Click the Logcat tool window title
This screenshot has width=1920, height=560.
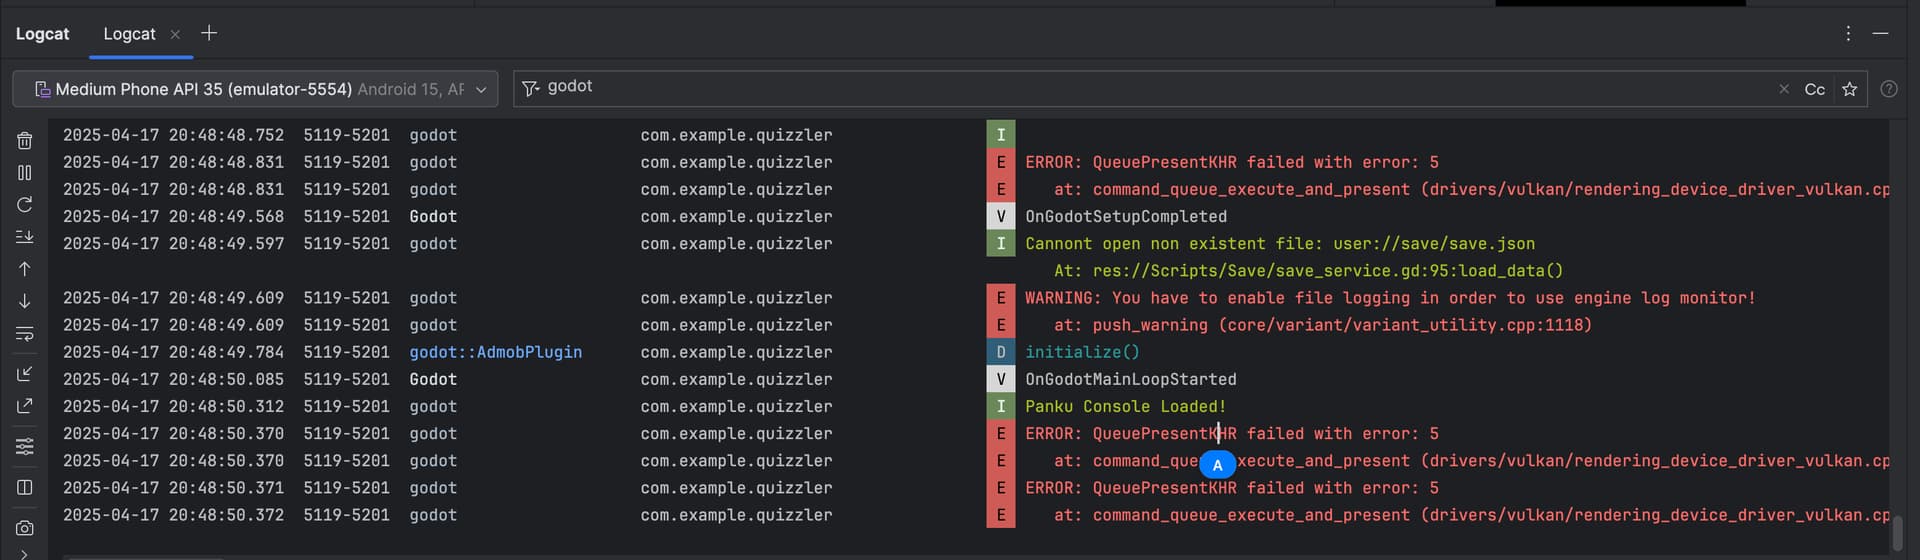pyautogui.click(x=43, y=34)
